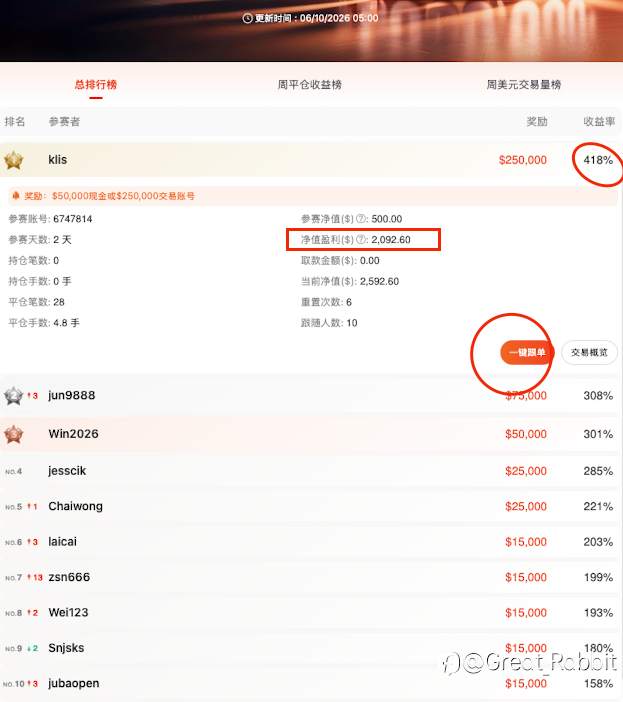Image resolution: width=623 pixels, height=702 pixels.
Task: Open 交易概览 for klis
Action: [589, 352]
